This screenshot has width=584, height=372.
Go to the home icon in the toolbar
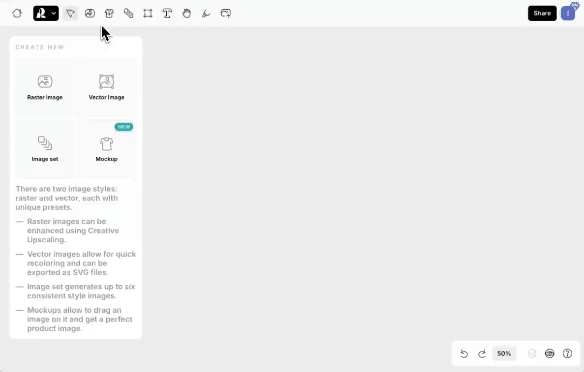17,13
